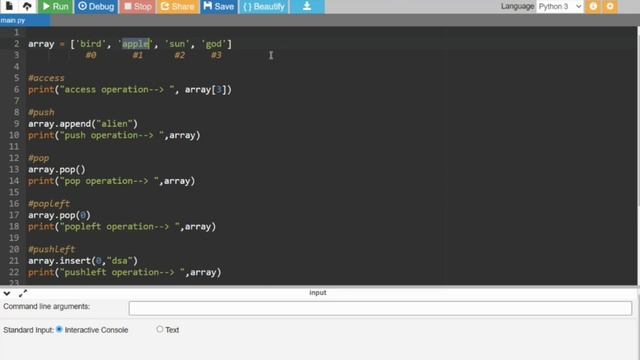Click print pushleft operation line
This screenshot has width=640, height=360.
coord(124,272)
